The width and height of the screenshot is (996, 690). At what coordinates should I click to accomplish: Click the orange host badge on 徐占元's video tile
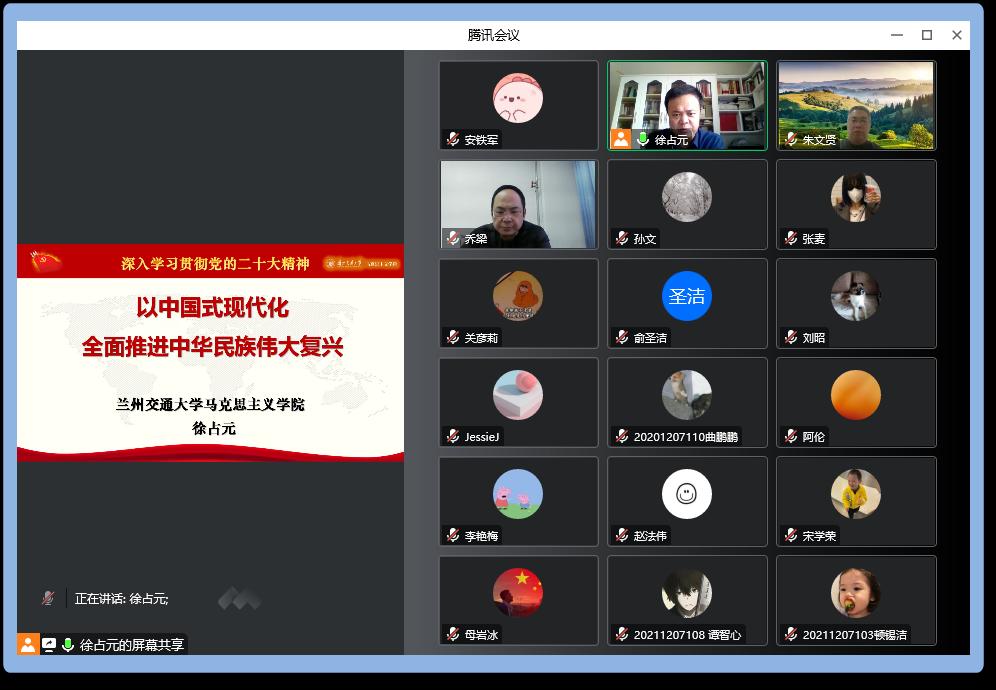(x=621, y=139)
